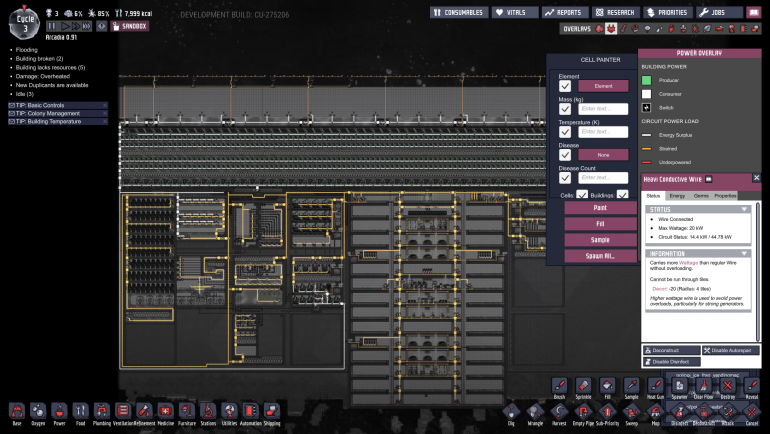Click the Mass (kg) text field
The image size is (770, 434).
click(x=603, y=108)
